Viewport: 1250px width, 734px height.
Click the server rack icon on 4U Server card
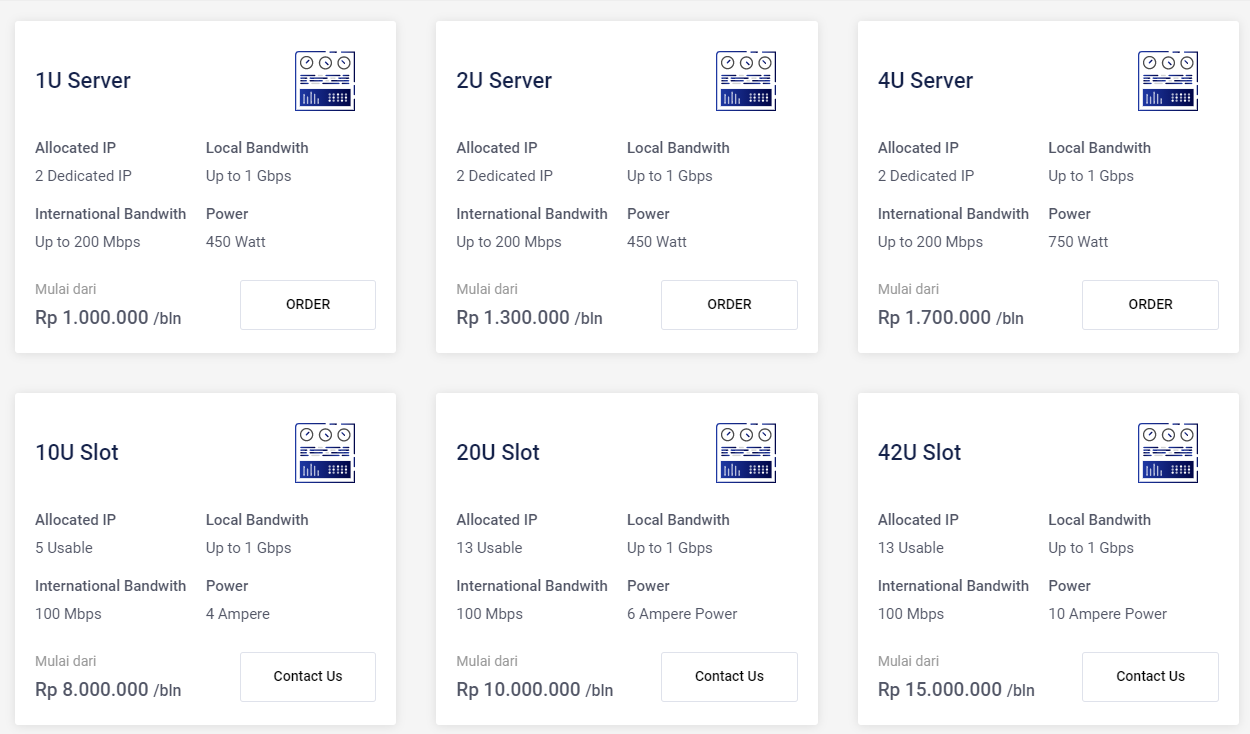[x=1168, y=81]
